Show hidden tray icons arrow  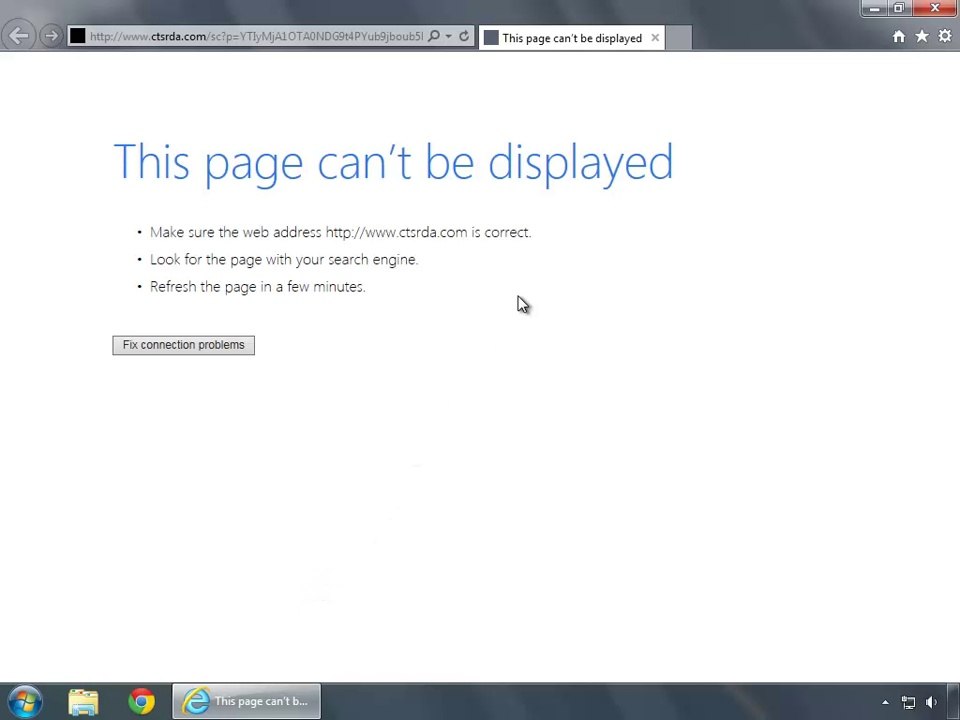885,702
